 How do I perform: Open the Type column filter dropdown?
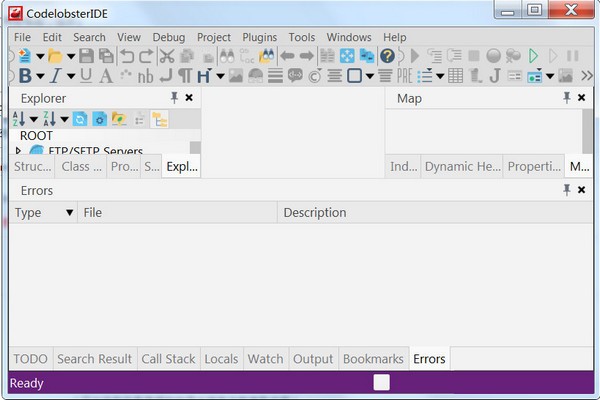pos(69,212)
